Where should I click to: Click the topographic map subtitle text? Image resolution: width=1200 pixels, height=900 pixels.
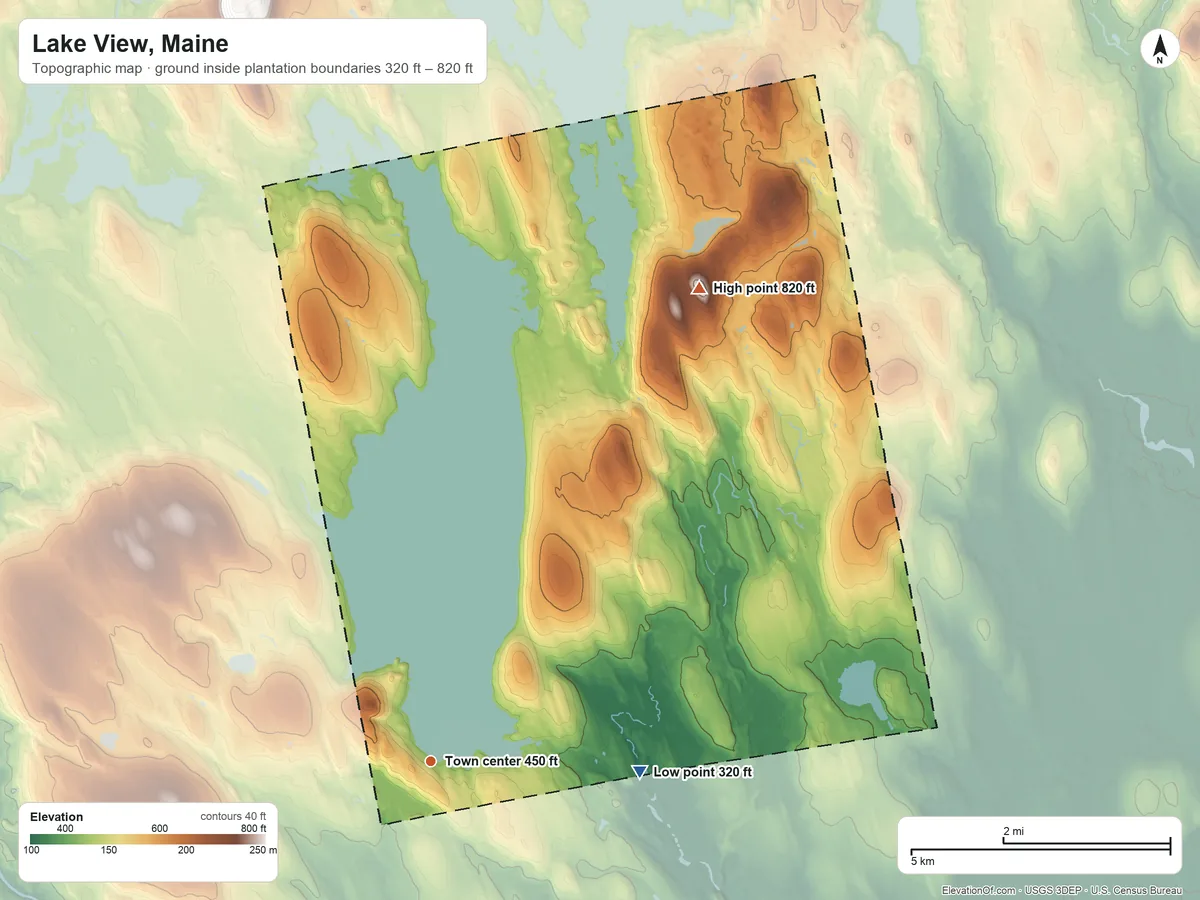point(252,70)
